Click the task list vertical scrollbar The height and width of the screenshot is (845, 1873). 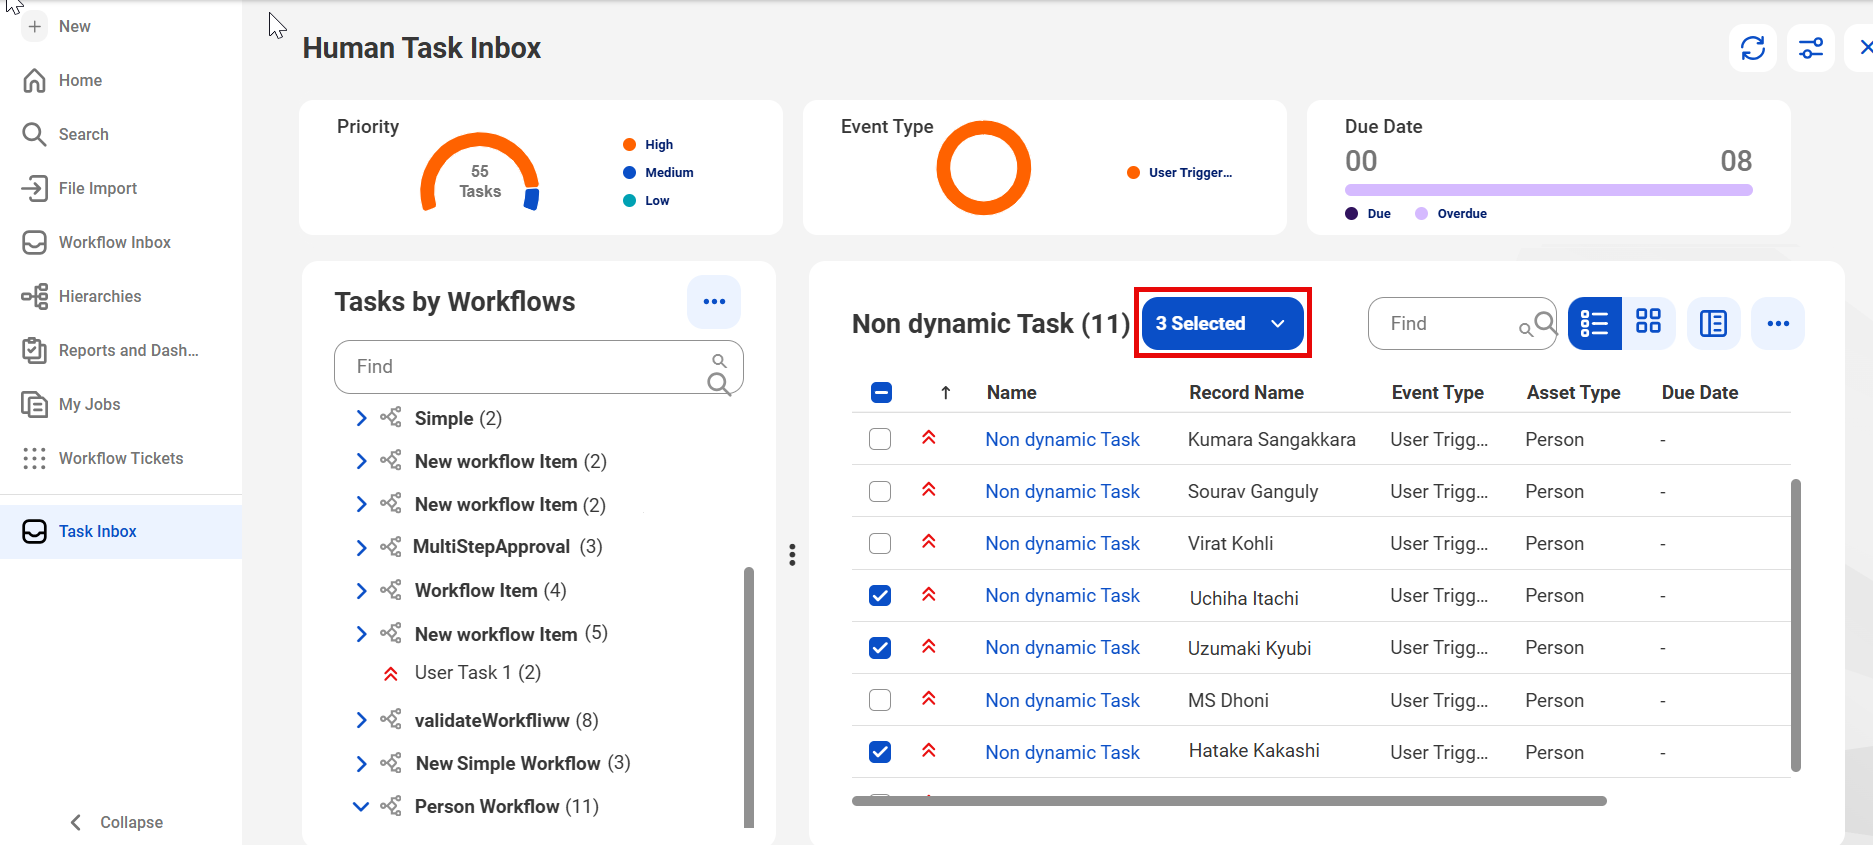(x=1795, y=625)
